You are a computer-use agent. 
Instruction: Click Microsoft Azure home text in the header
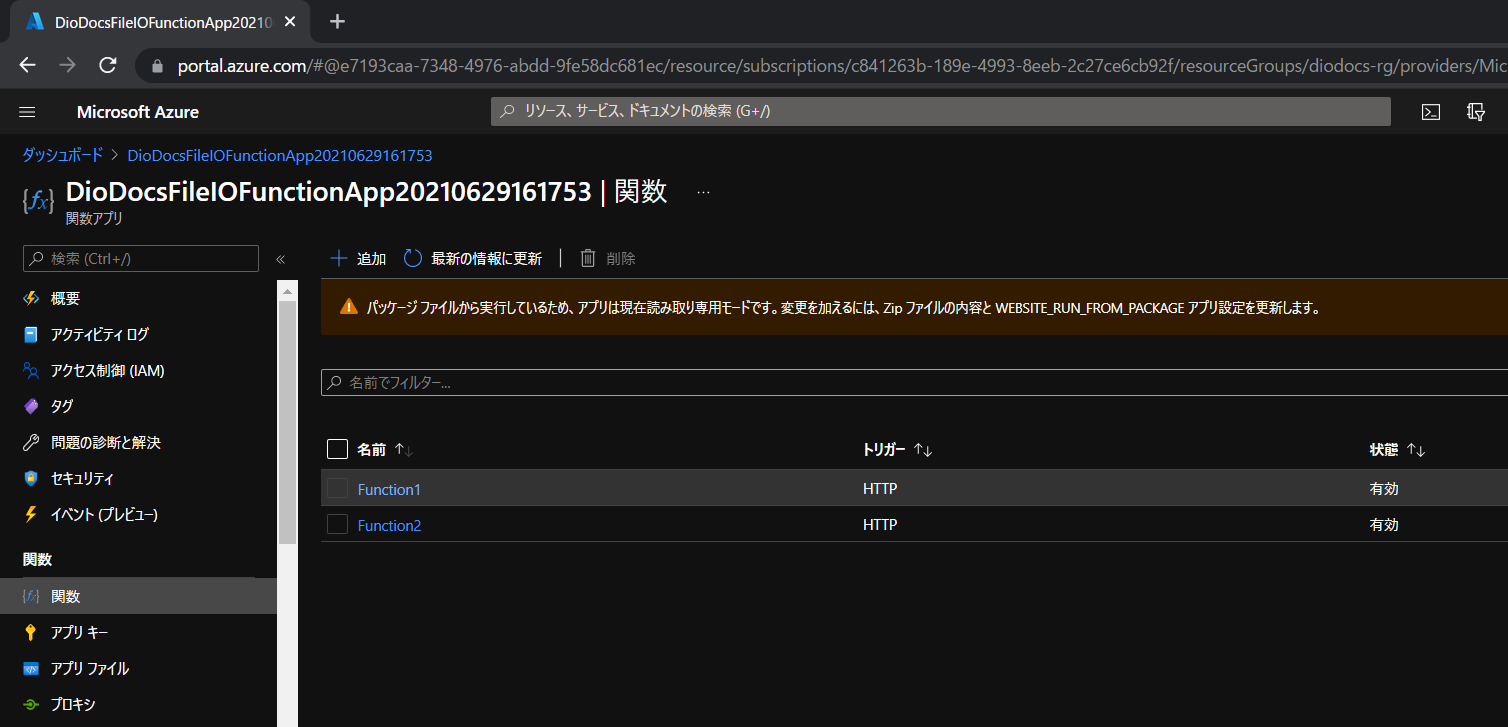click(x=138, y=112)
